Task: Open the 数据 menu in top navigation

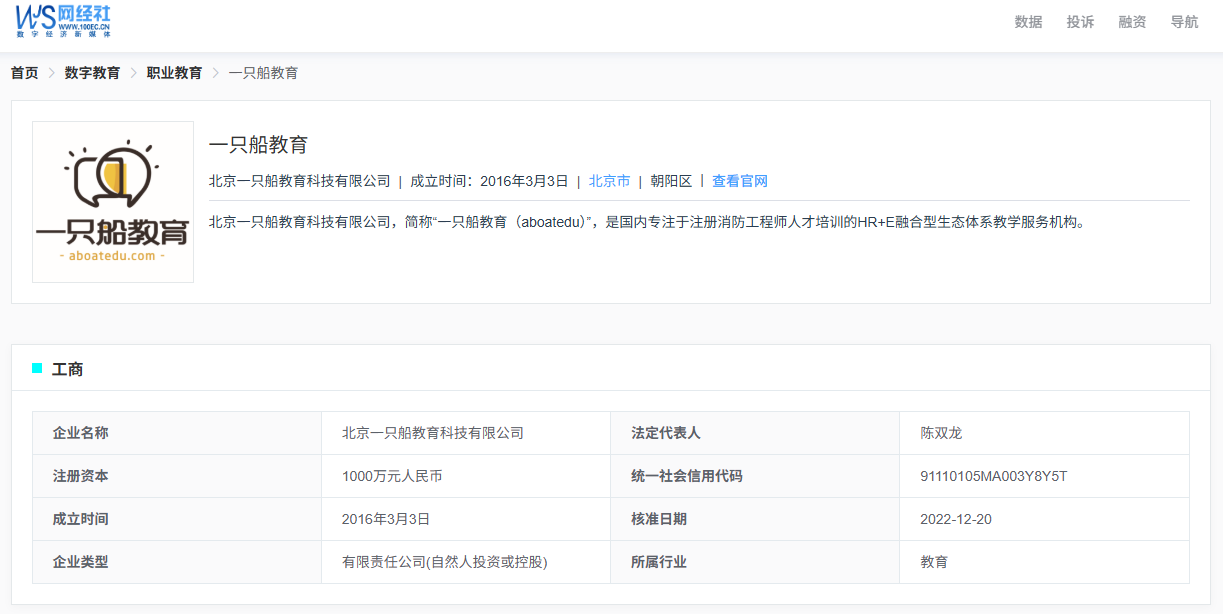Action: tap(1028, 22)
